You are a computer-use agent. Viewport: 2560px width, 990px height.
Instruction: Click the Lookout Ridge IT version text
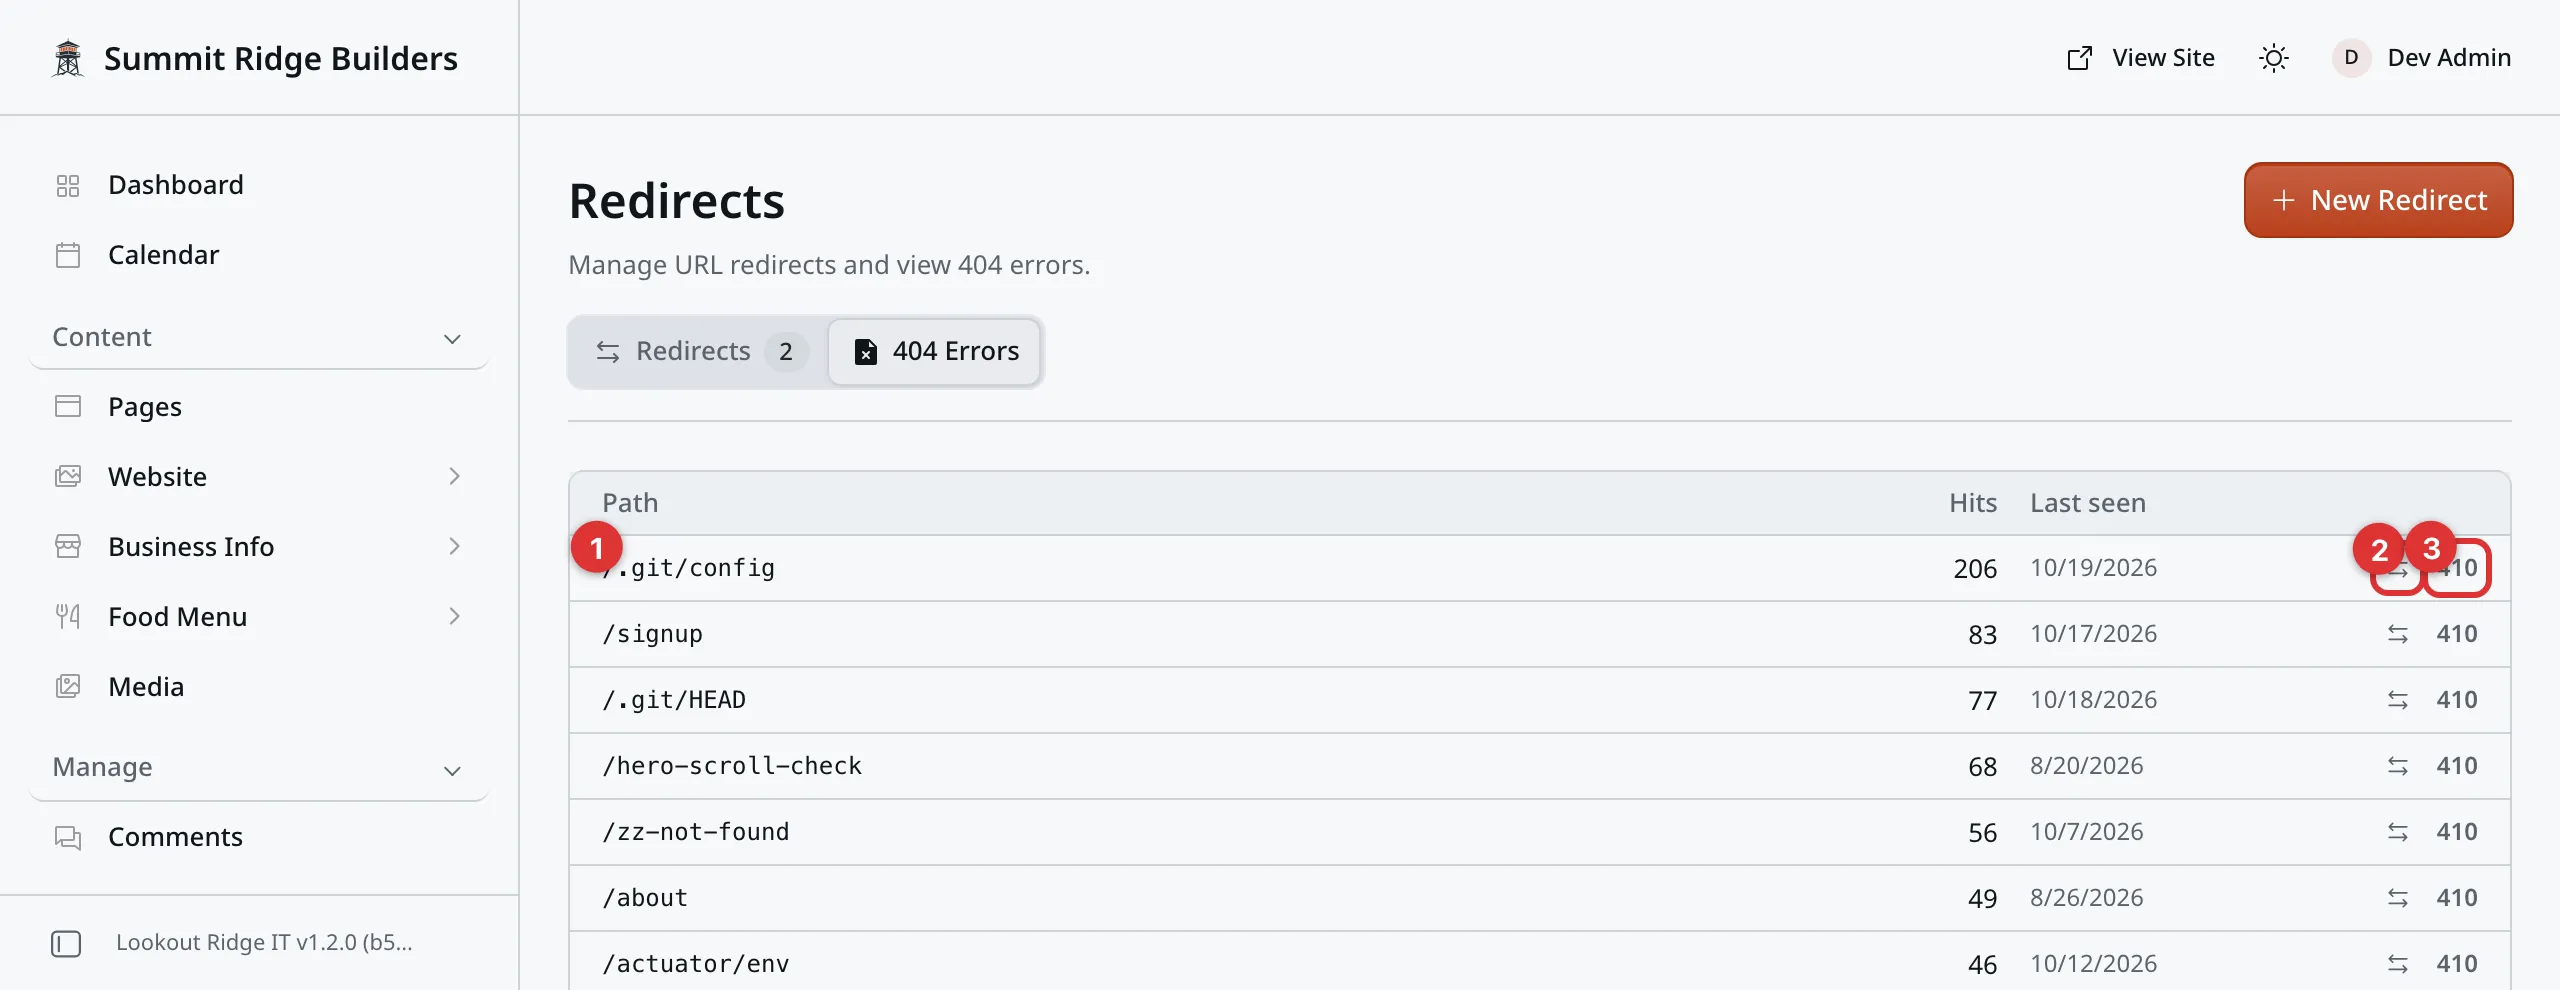(x=264, y=943)
